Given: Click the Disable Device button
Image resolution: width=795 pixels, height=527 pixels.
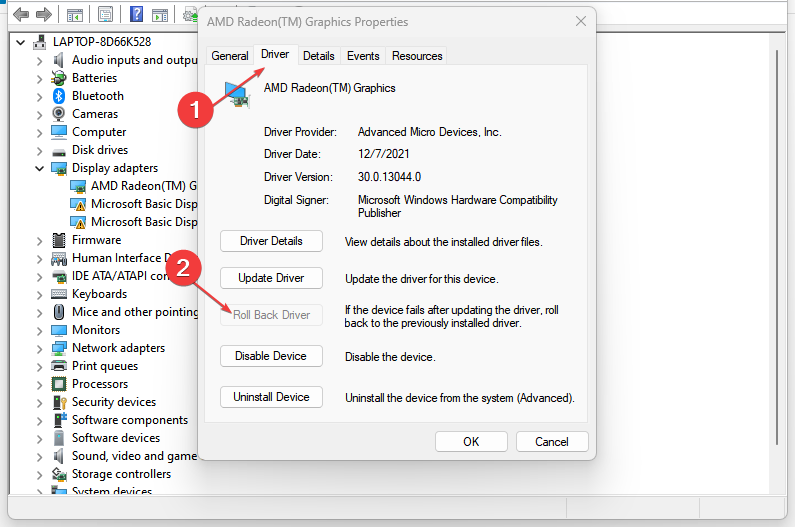Looking at the screenshot, I should 271,356.
